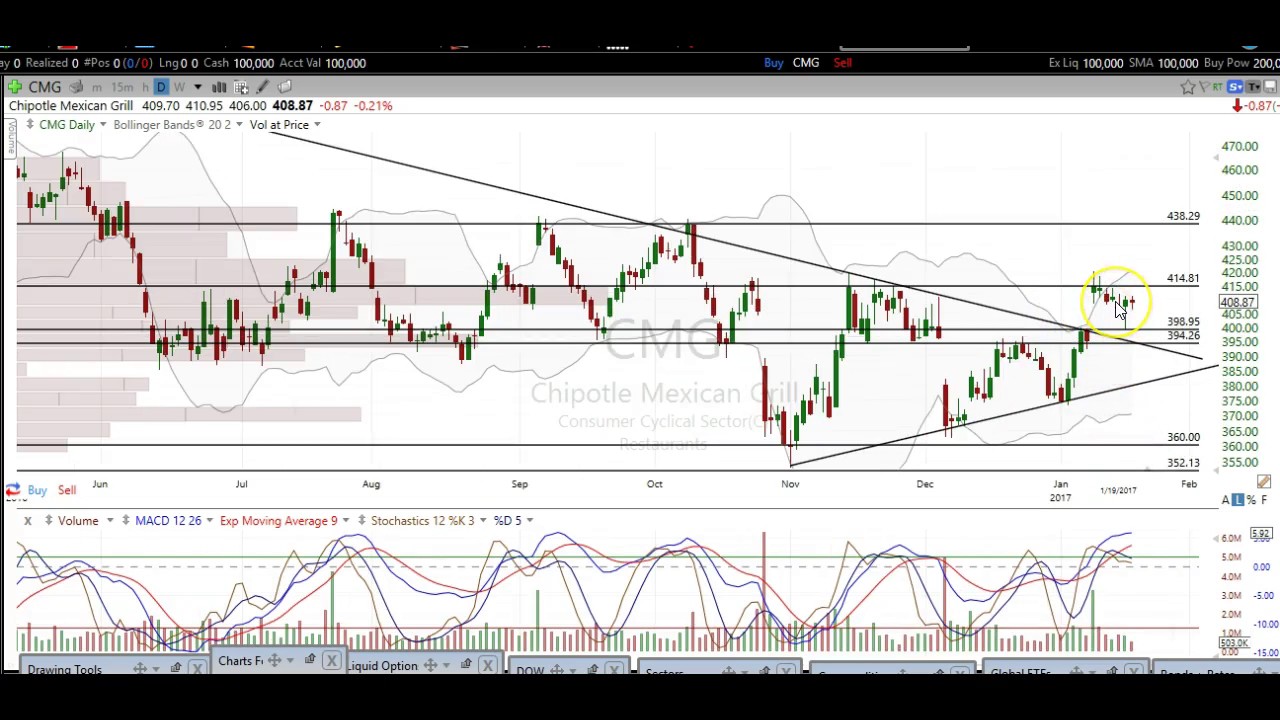Click the blue Buy button in top bar
This screenshot has height=720, width=1280.
pos(773,63)
